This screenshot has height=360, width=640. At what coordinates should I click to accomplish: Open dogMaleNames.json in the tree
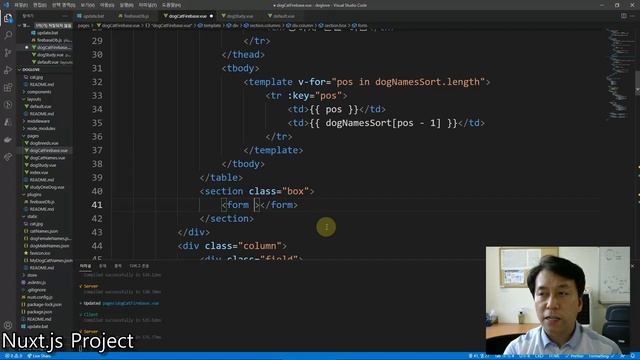[49, 246]
